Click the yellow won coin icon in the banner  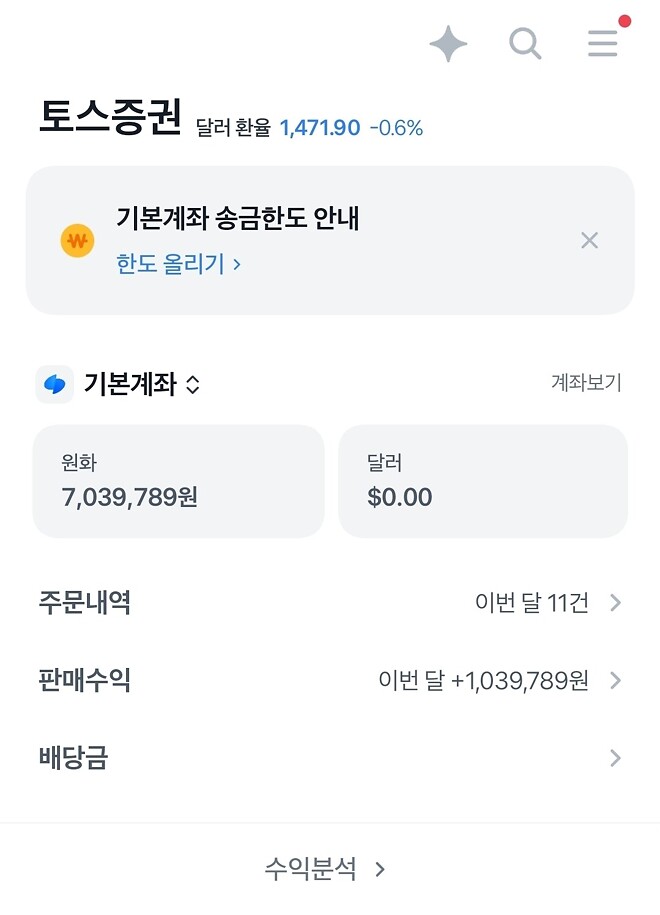77,240
